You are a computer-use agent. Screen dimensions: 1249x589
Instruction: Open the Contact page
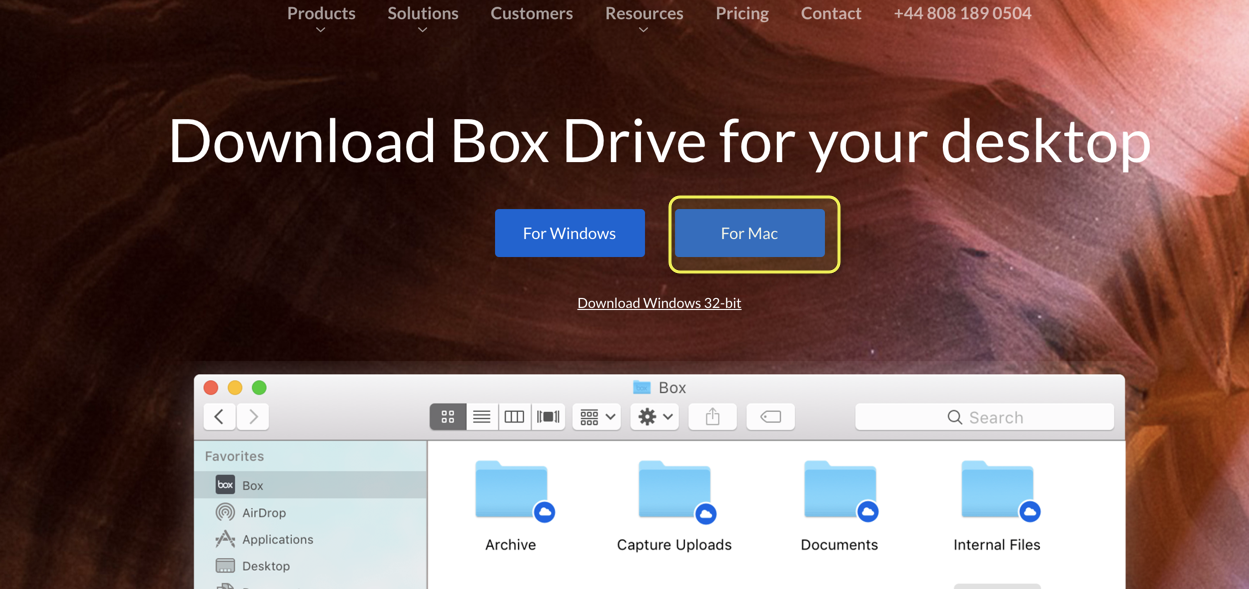pos(831,13)
